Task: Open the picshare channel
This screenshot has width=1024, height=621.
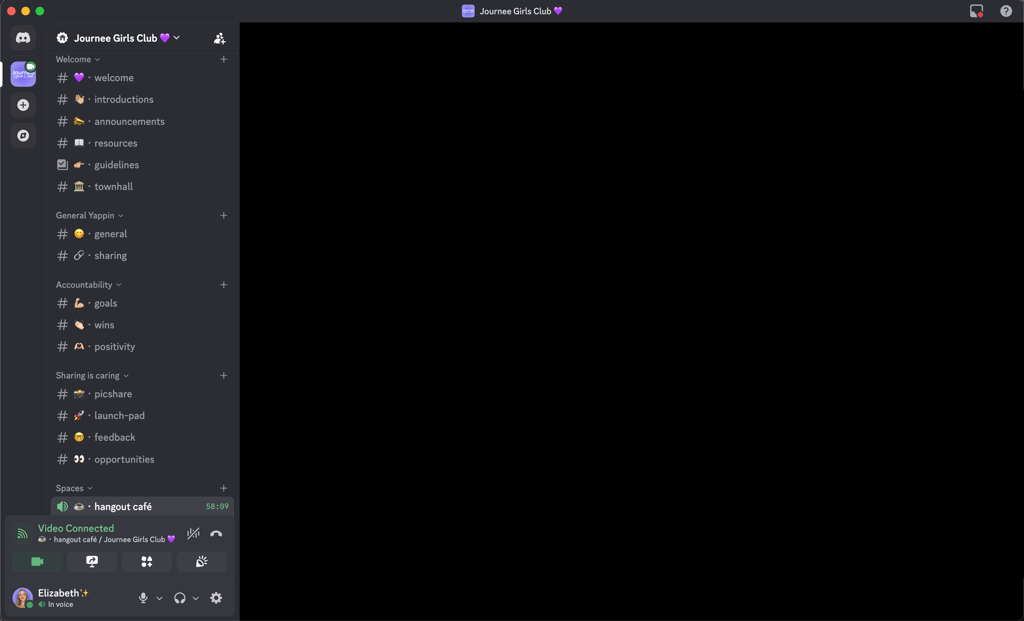Action: point(142,394)
